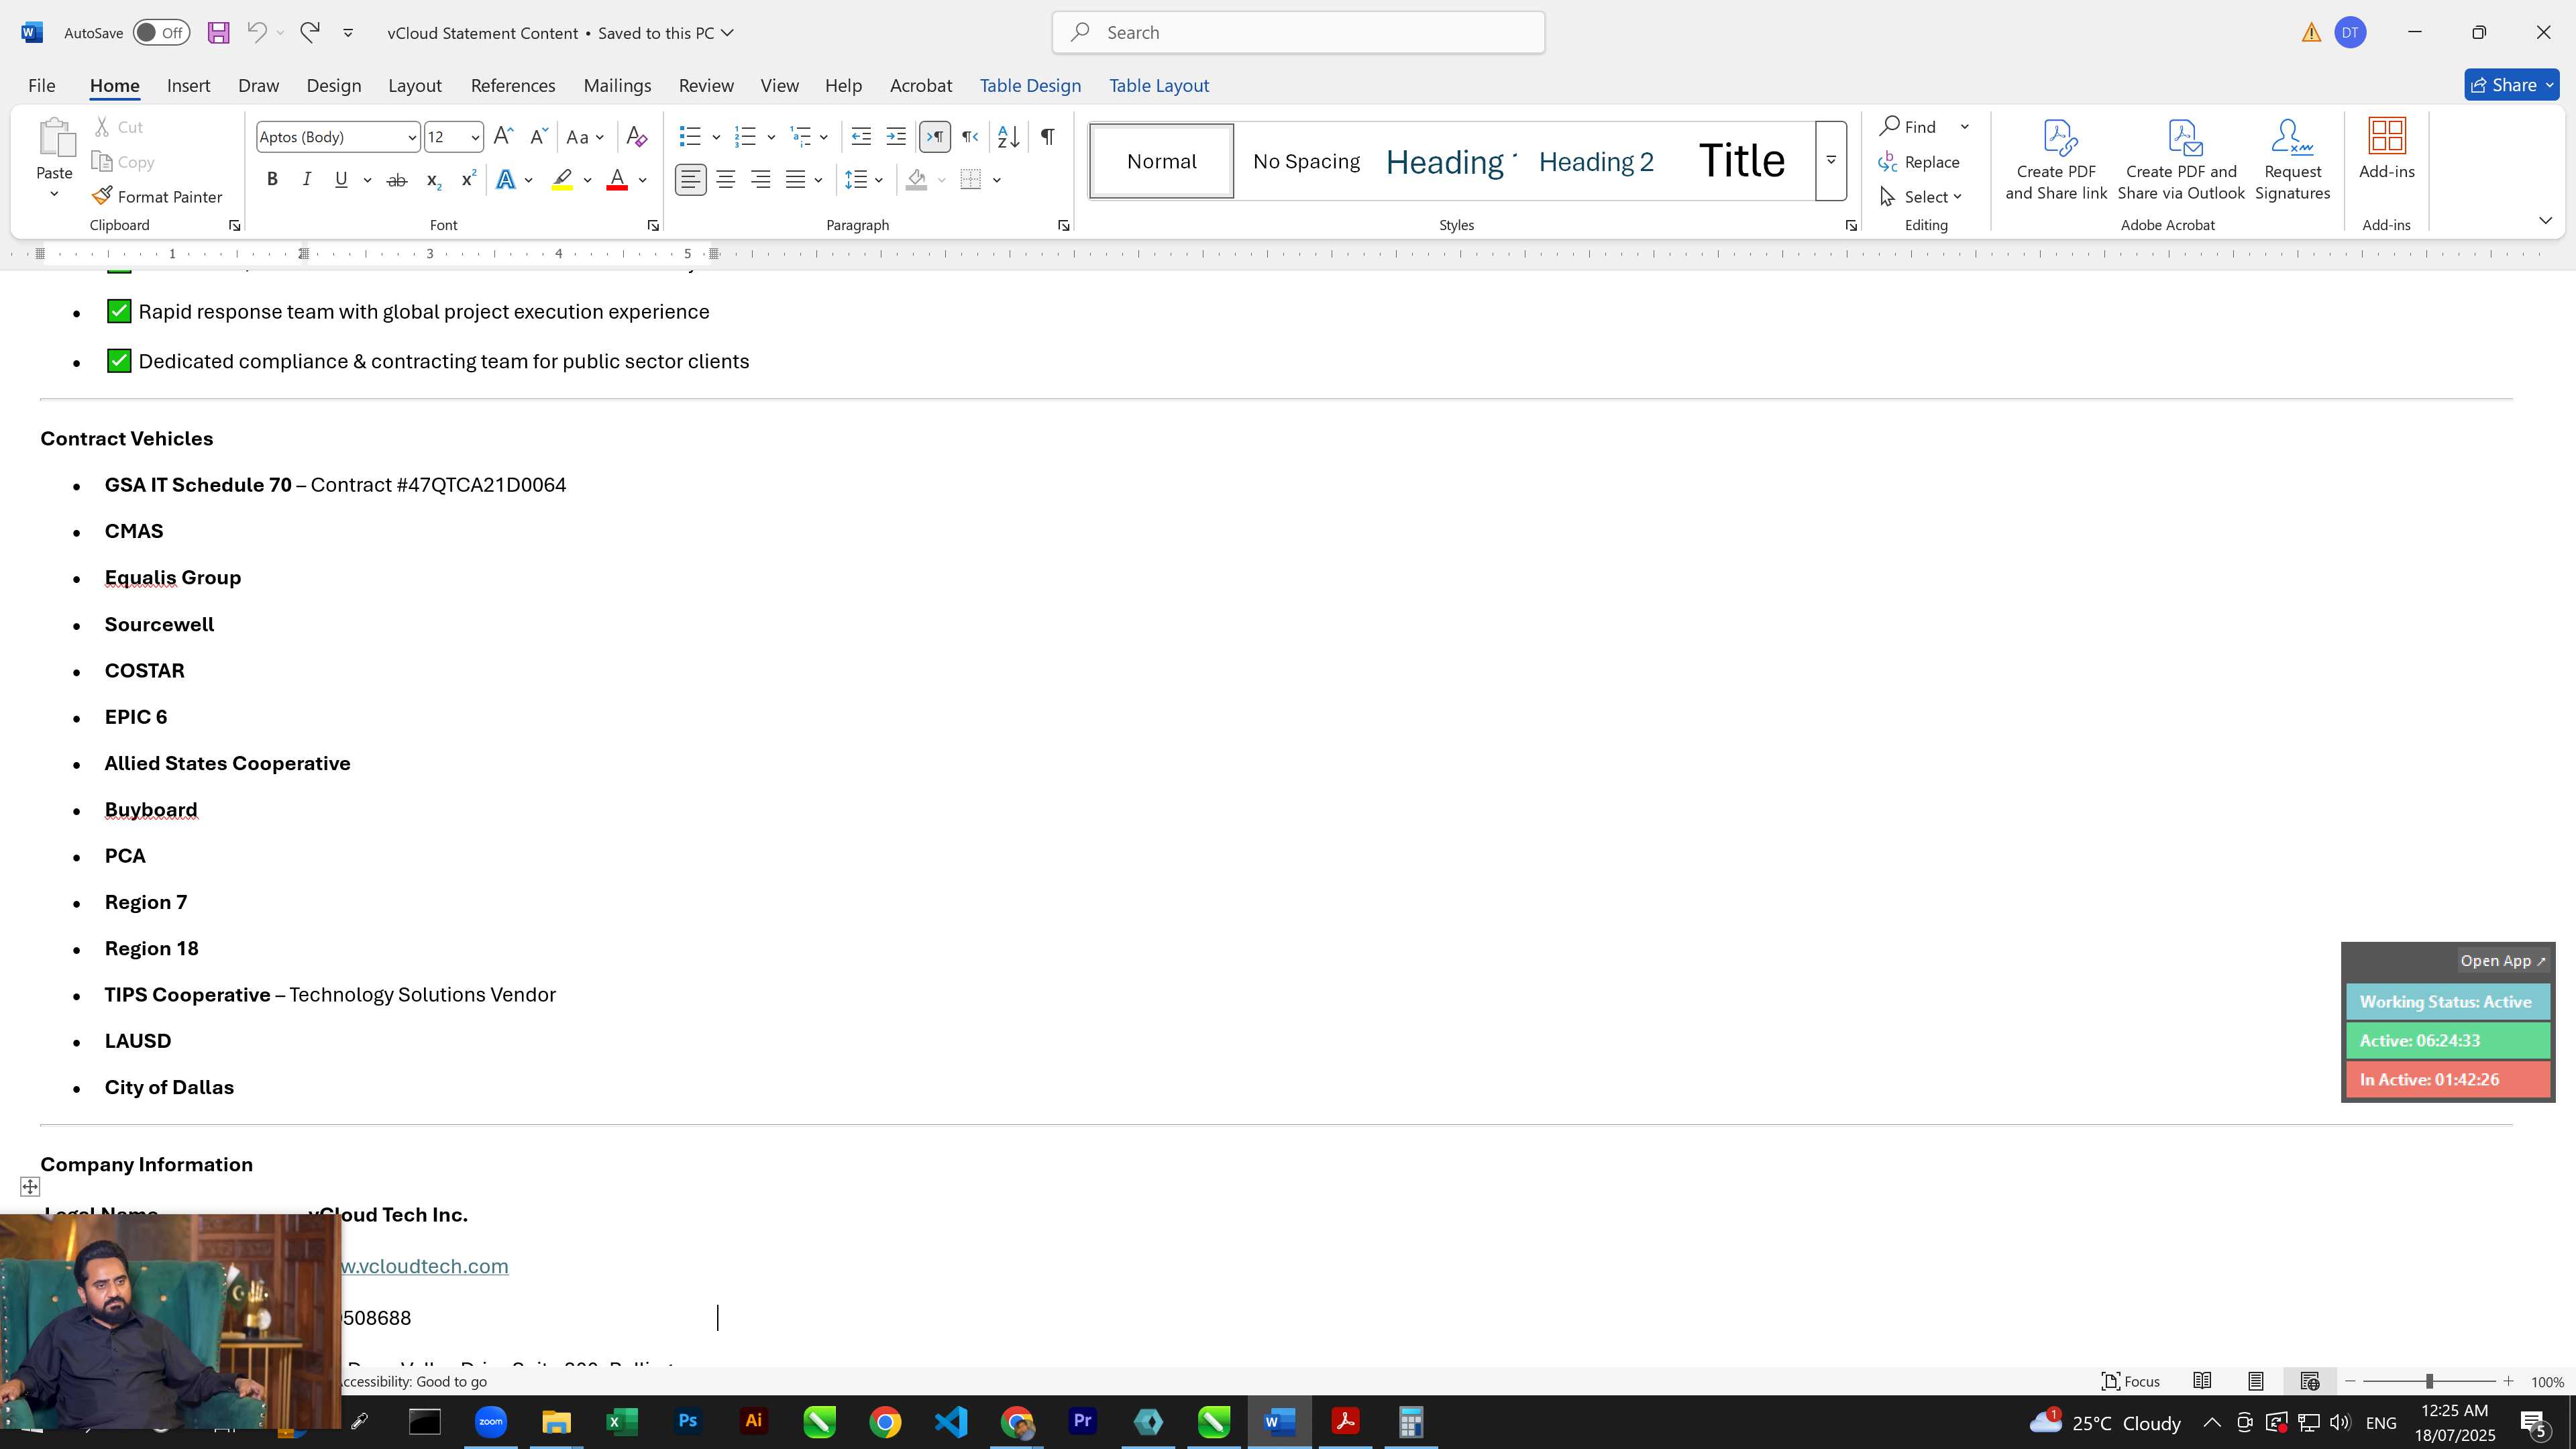The height and width of the screenshot is (1449, 2576).
Task: Switch to the References tab
Action: click(513, 85)
